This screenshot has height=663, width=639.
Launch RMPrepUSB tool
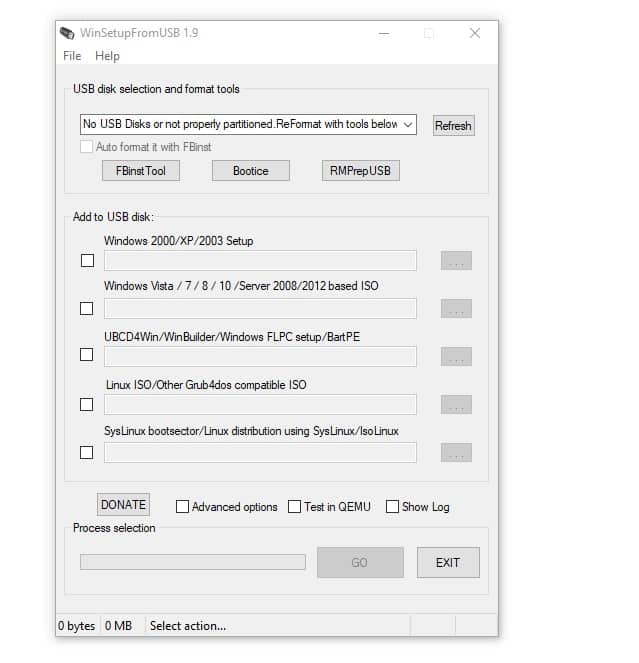(360, 171)
